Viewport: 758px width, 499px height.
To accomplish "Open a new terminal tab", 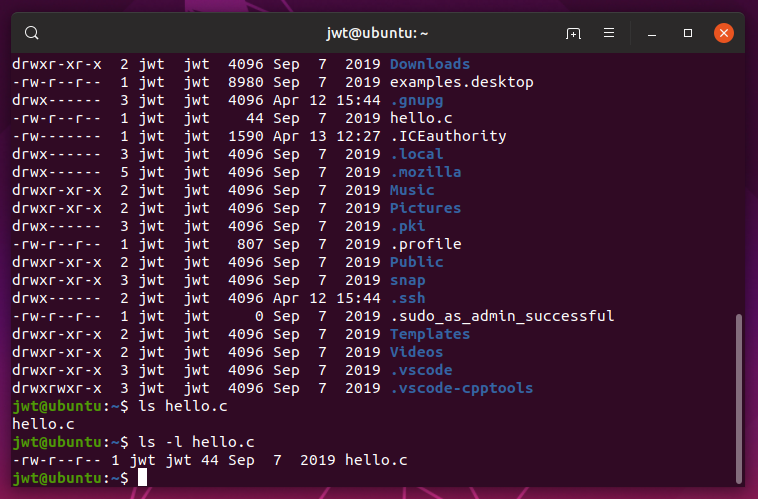I will (x=573, y=33).
